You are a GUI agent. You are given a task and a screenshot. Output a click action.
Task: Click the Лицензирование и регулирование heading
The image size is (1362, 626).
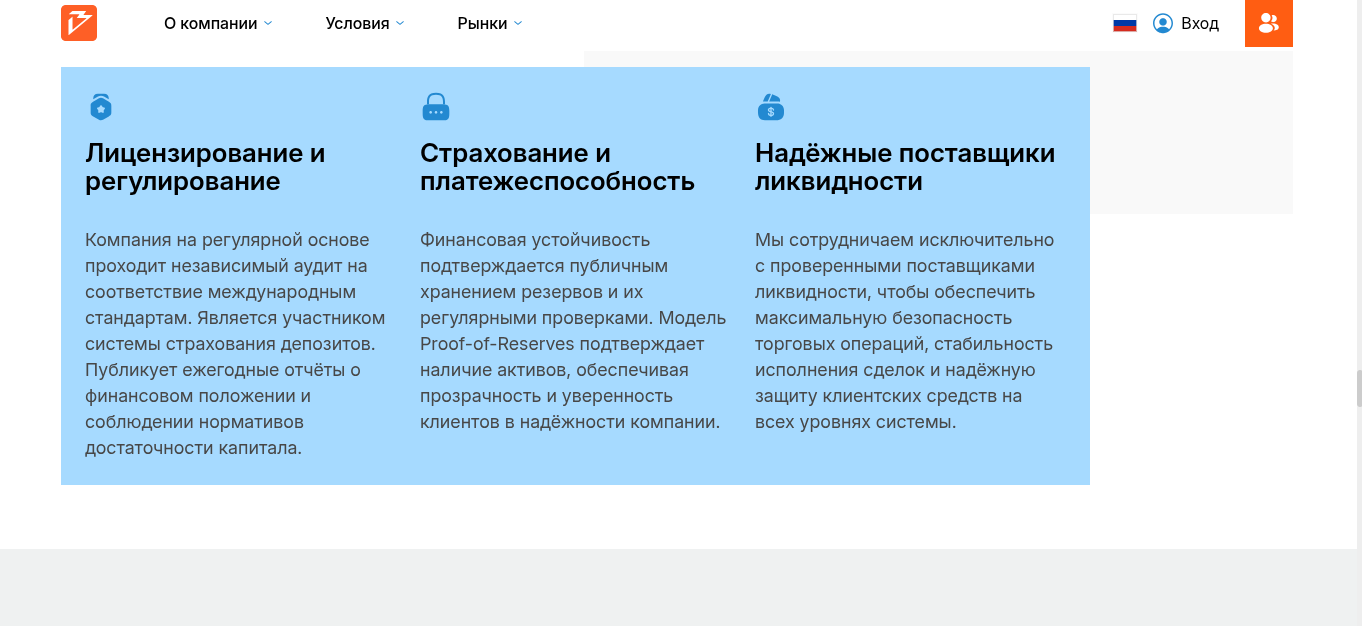pos(205,167)
